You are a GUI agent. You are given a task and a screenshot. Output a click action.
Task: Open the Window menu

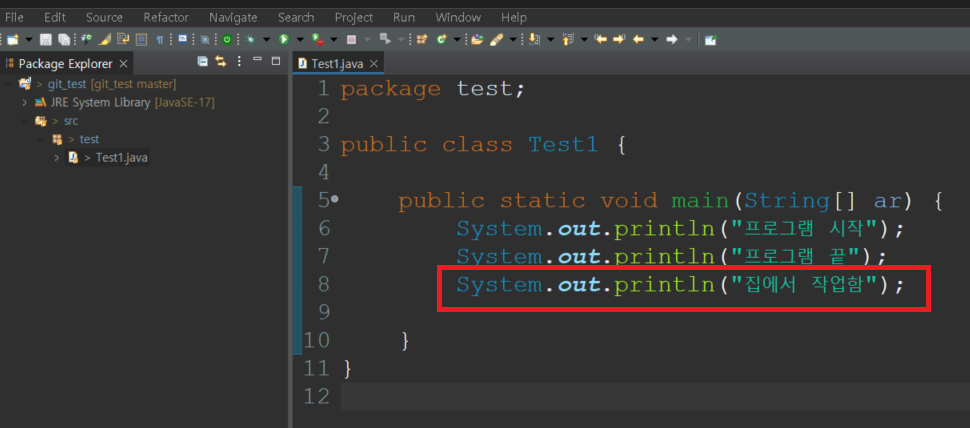pyautogui.click(x=457, y=17)
